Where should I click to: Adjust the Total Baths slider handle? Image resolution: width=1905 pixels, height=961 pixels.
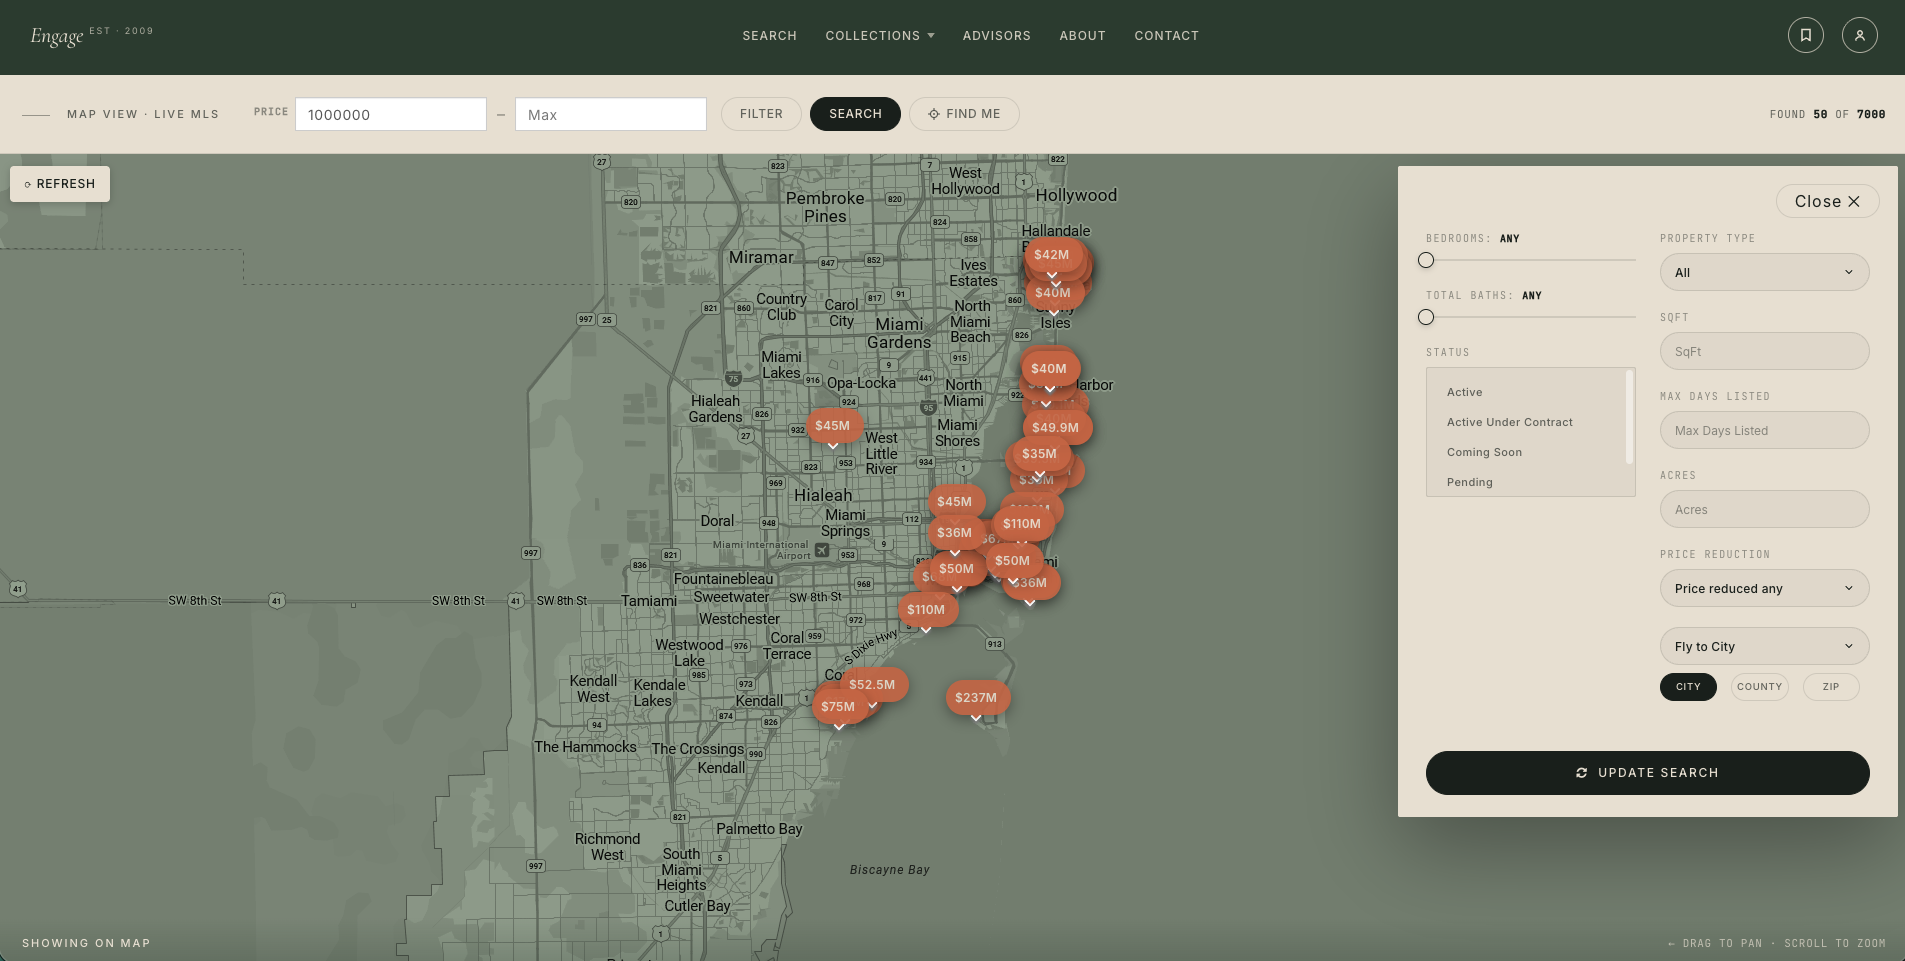pyautogui.click(x=1426, y=317)
